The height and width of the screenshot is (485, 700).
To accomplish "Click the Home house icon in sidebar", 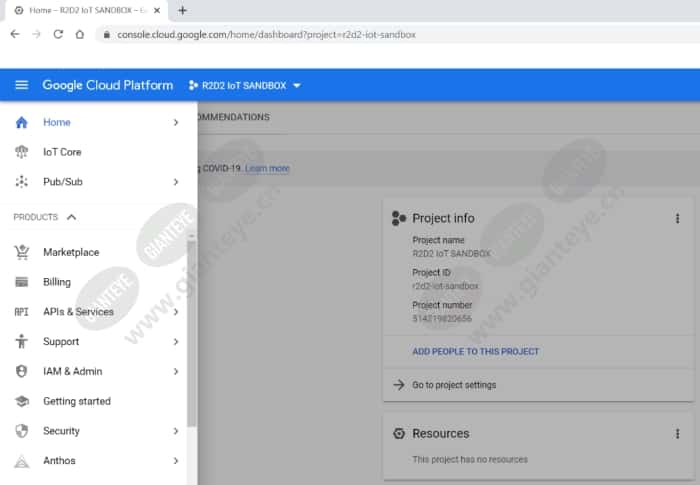I will coord(21,122).
